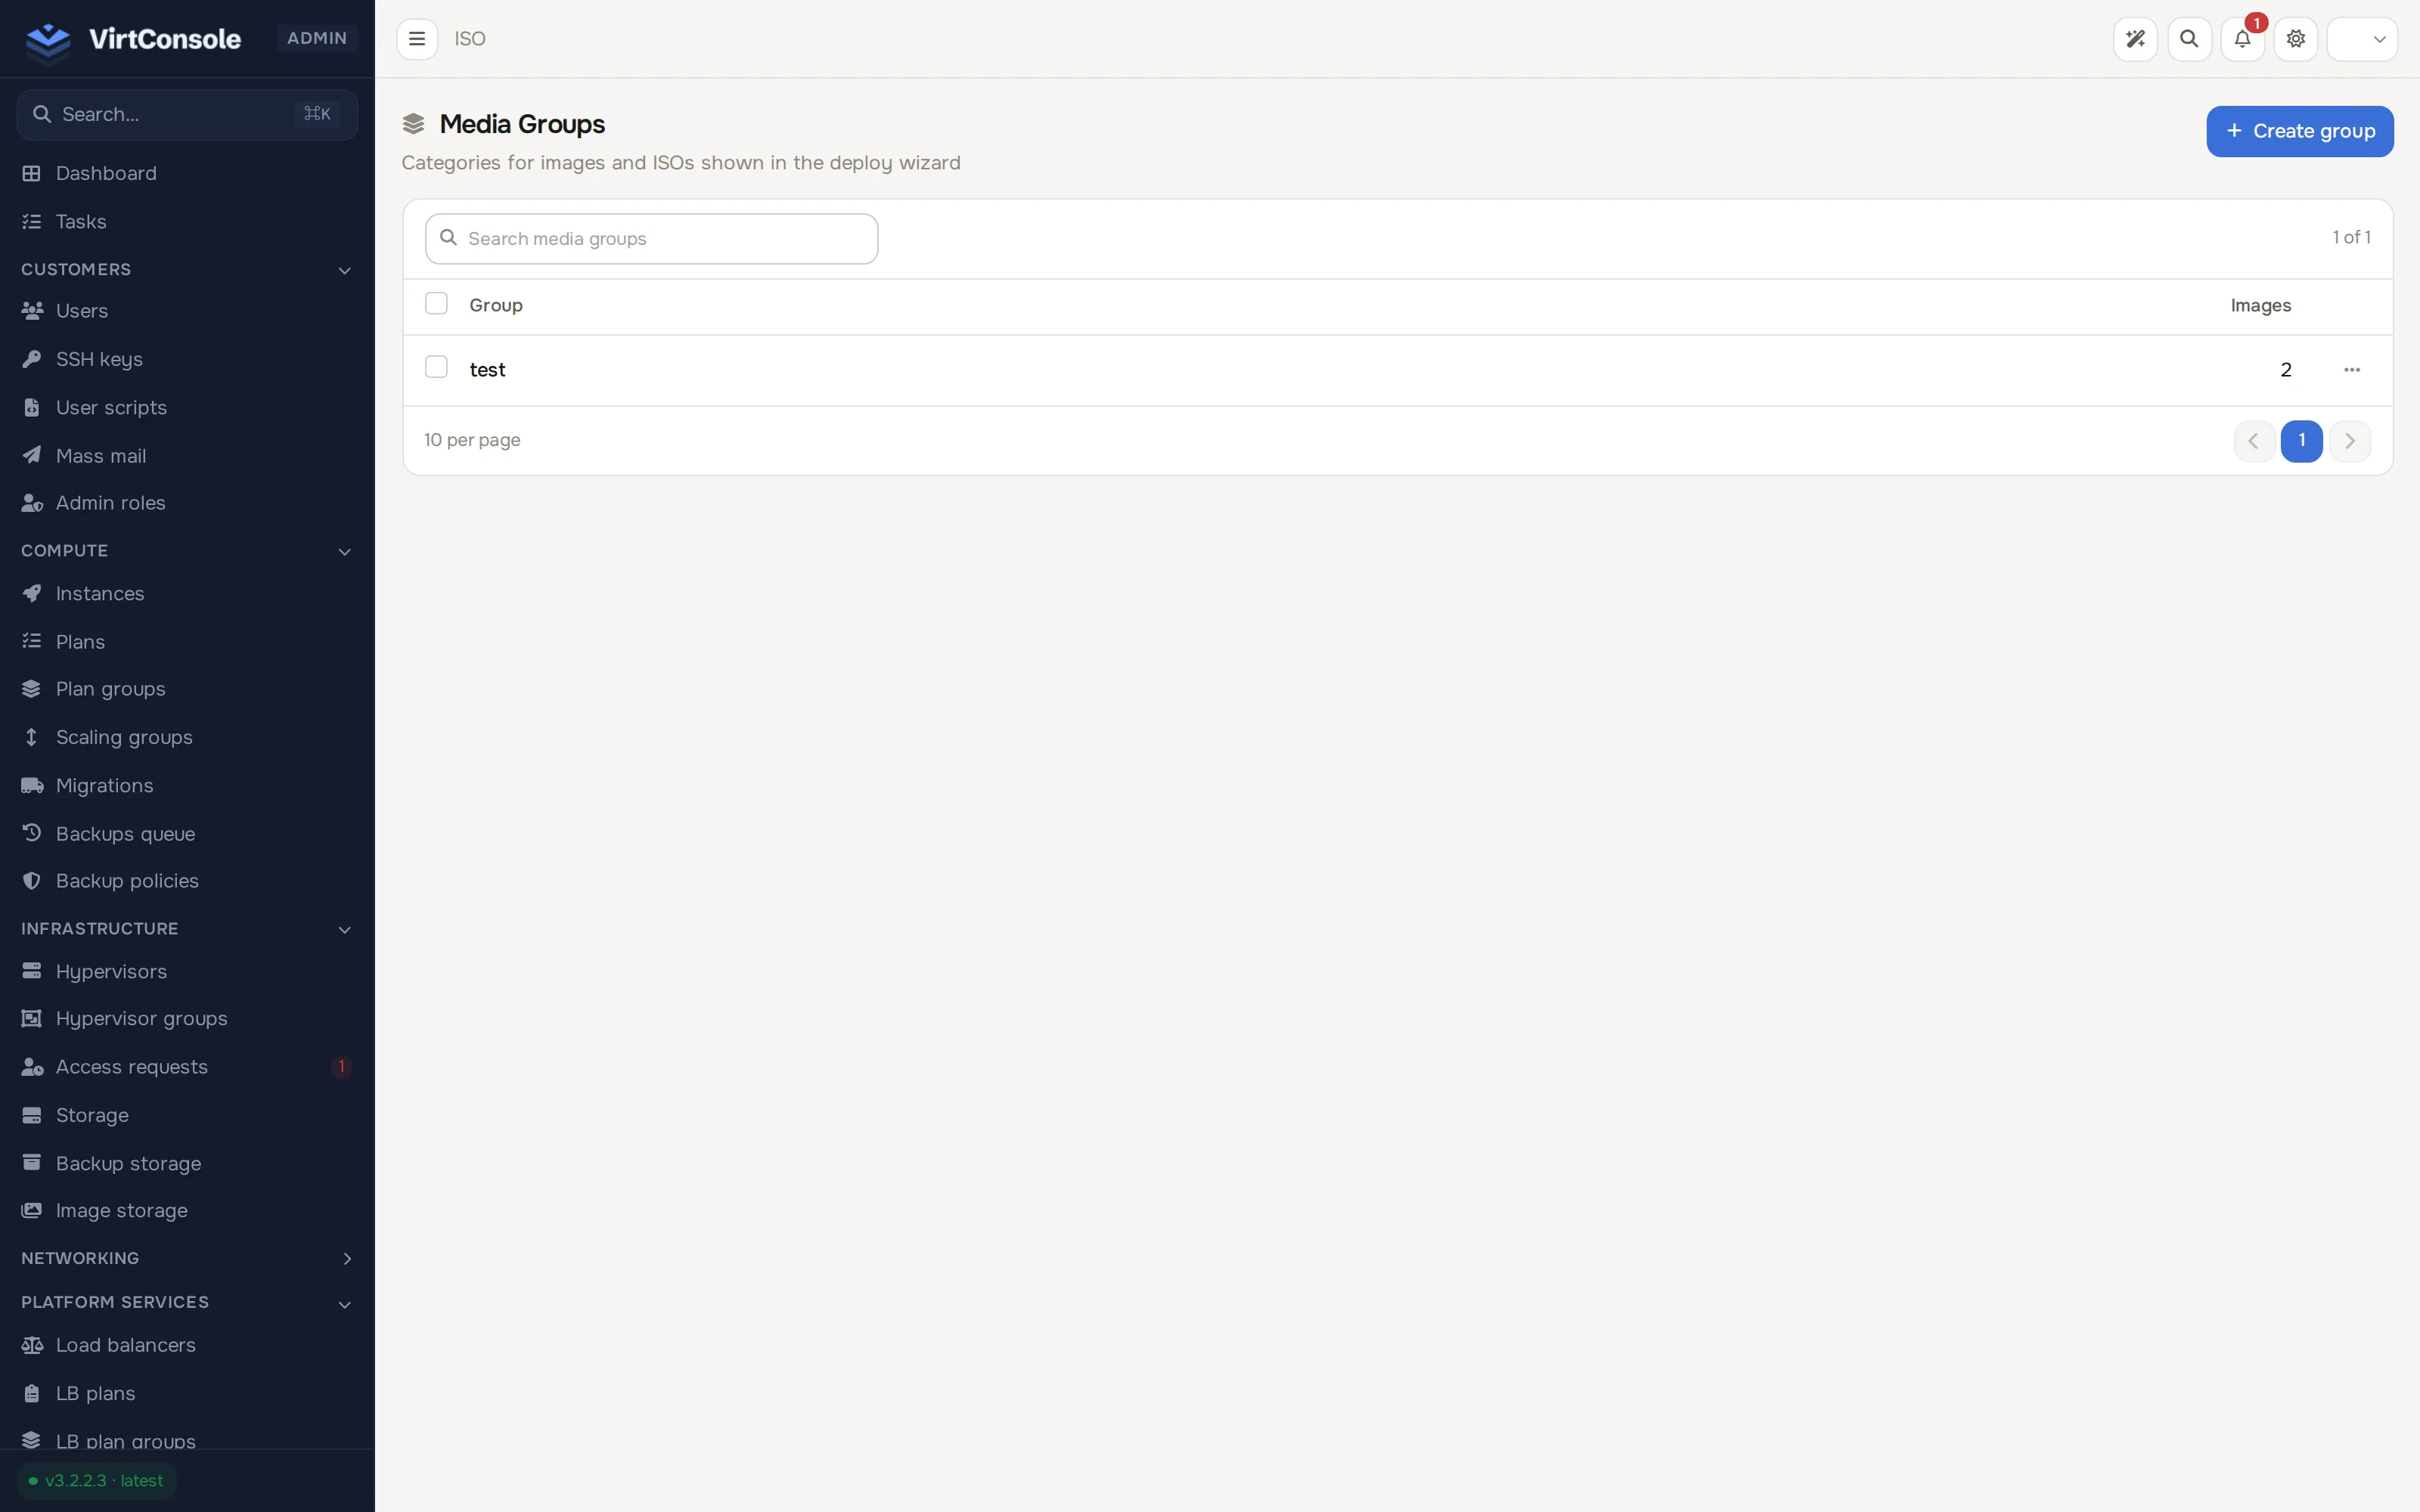Open Image storage menu item
Viewport: 2420px width, 1512px height.
(187, 1210)
